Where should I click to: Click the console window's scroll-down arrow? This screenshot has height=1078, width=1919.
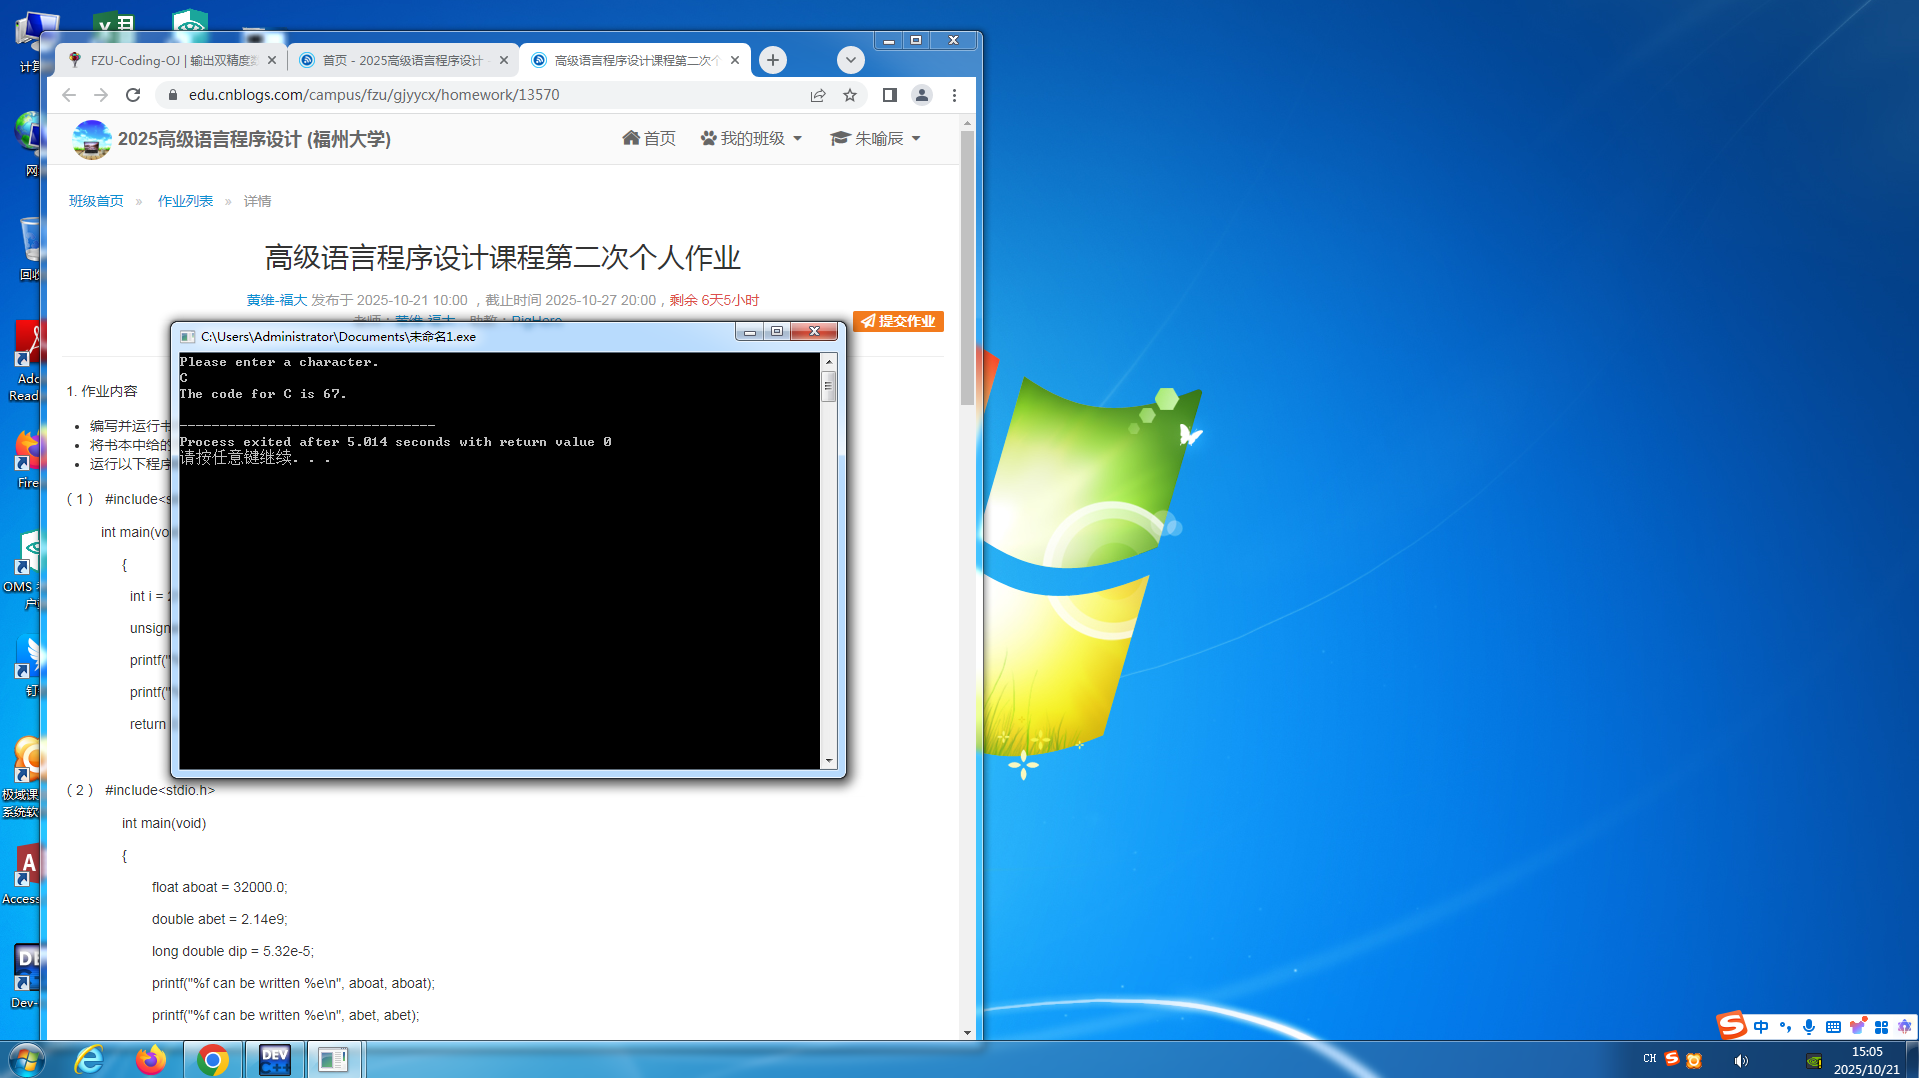click(828, 761)
